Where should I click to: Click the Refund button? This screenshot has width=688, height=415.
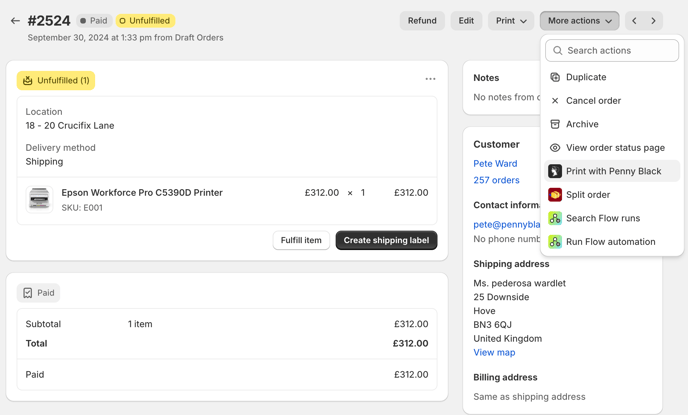click(x=422, y=21)
